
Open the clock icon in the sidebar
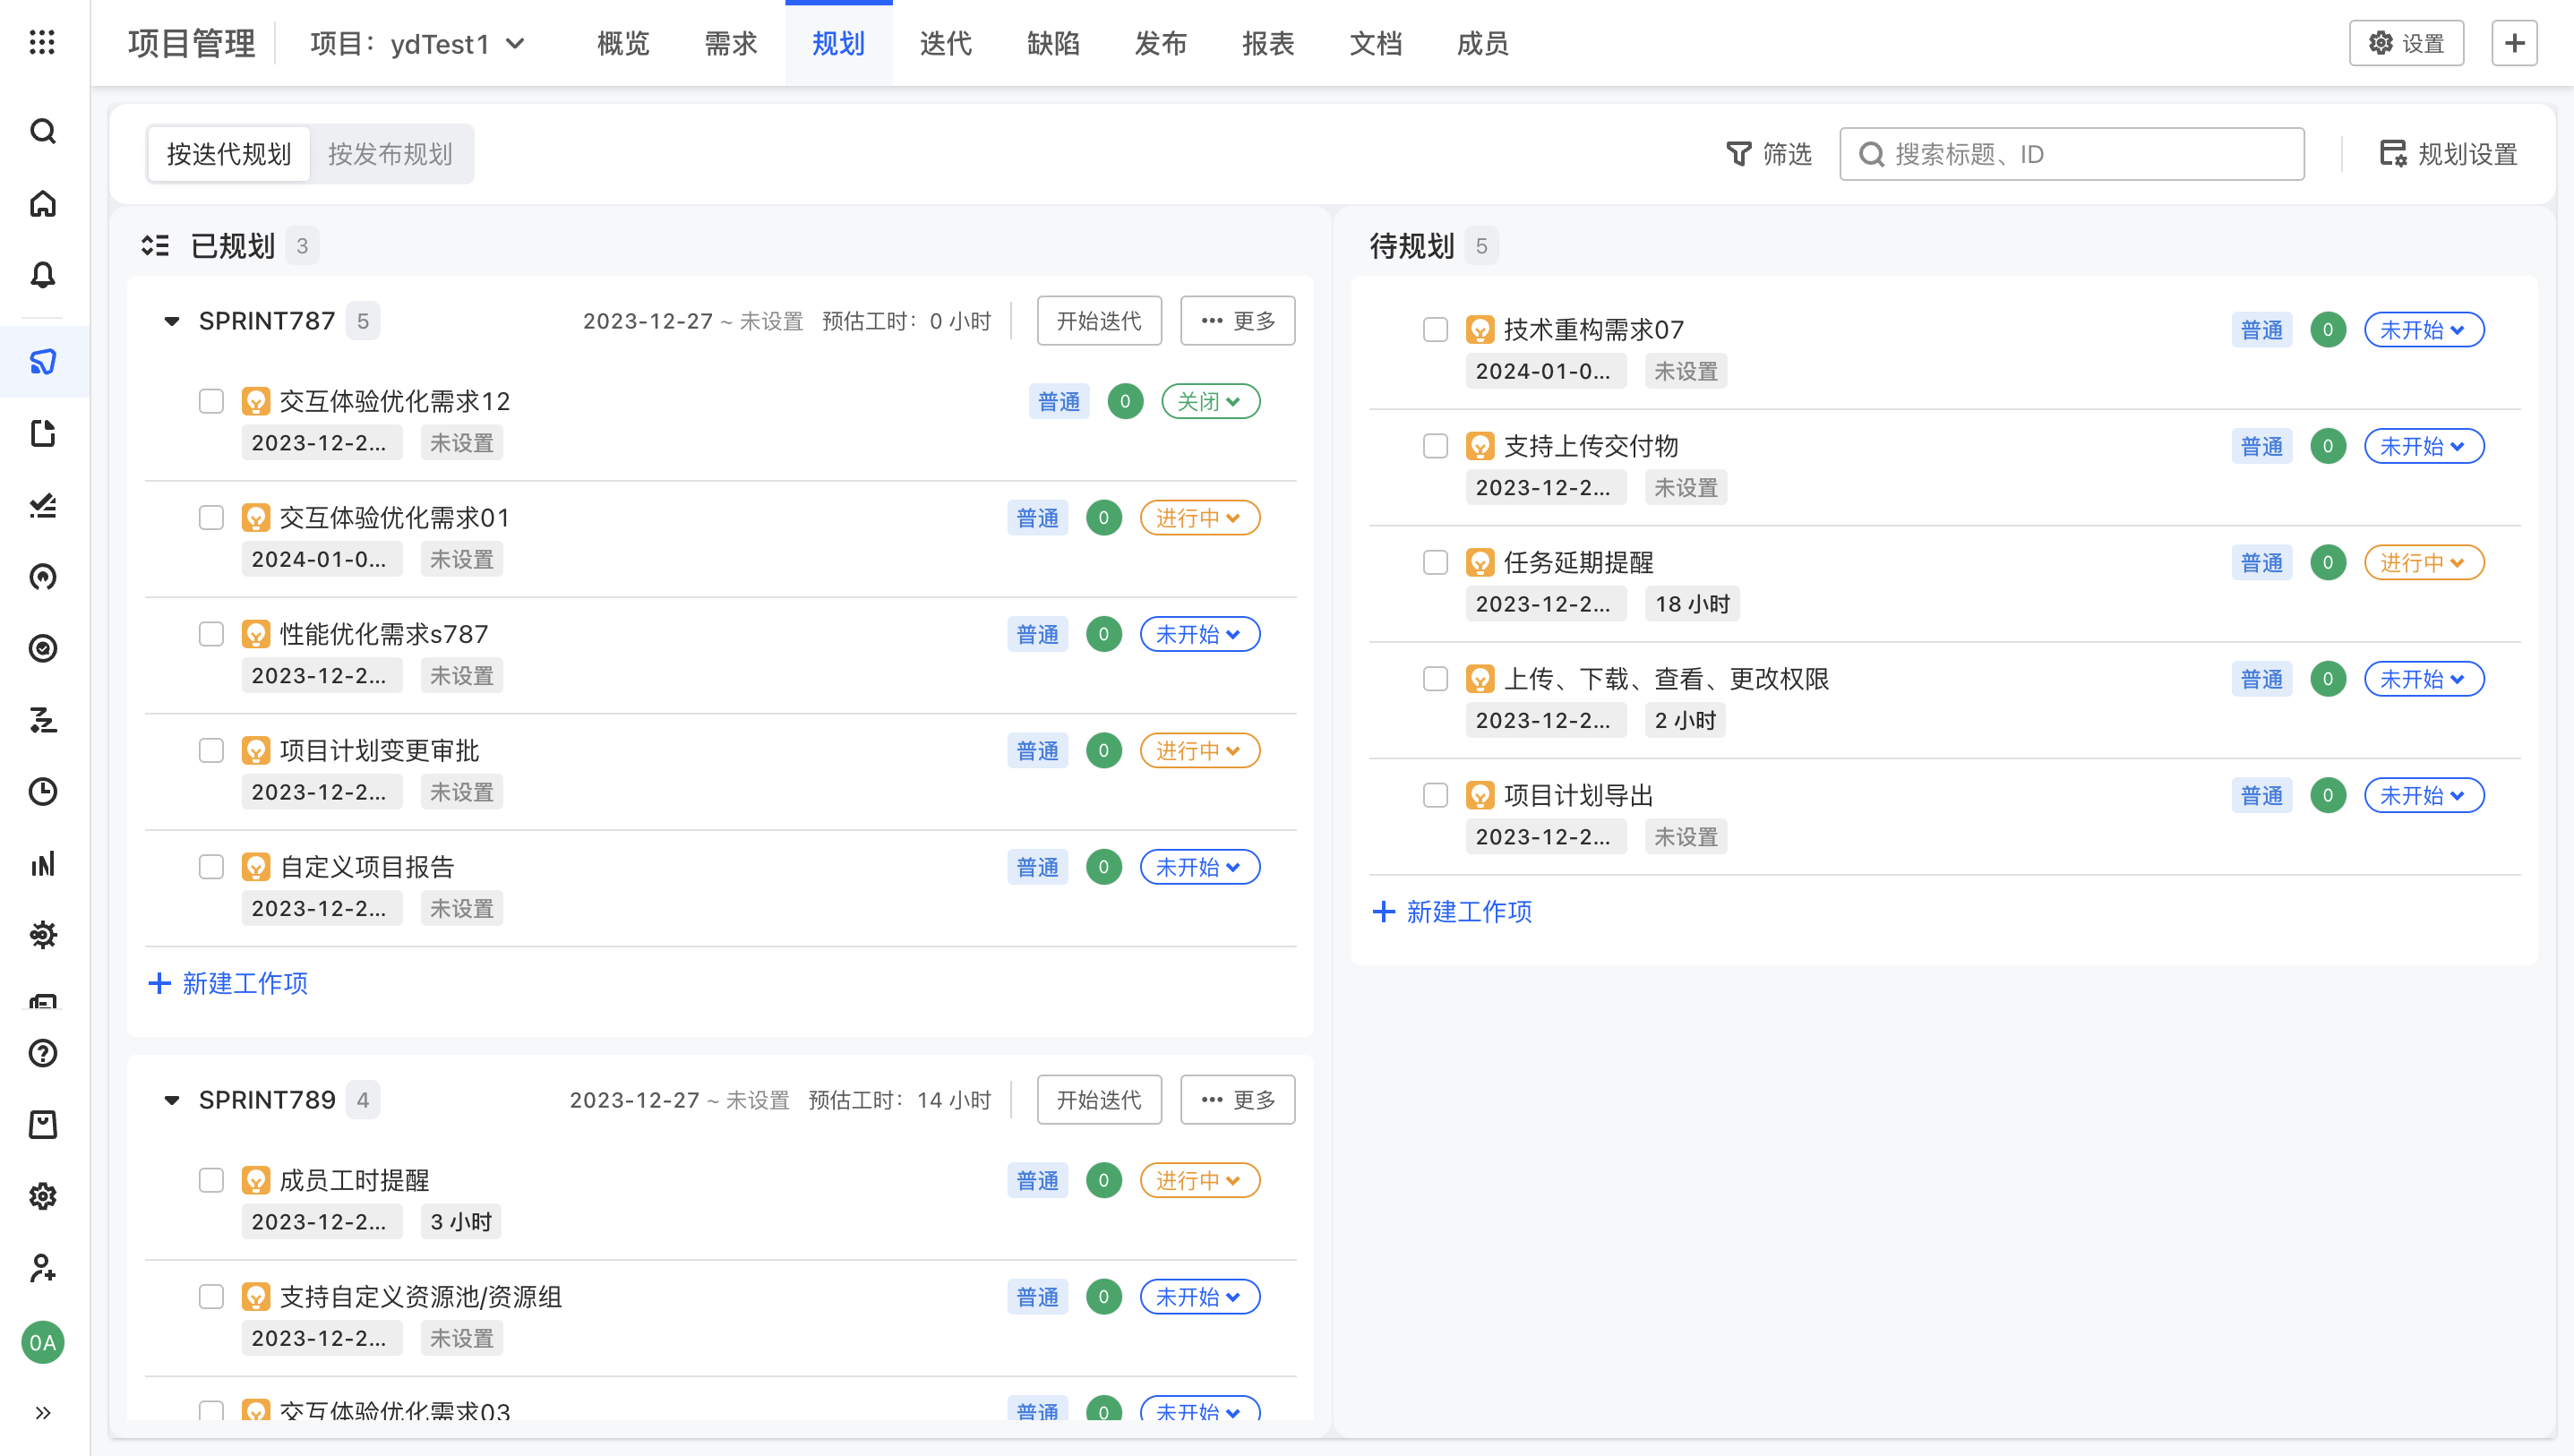point(42,791)
